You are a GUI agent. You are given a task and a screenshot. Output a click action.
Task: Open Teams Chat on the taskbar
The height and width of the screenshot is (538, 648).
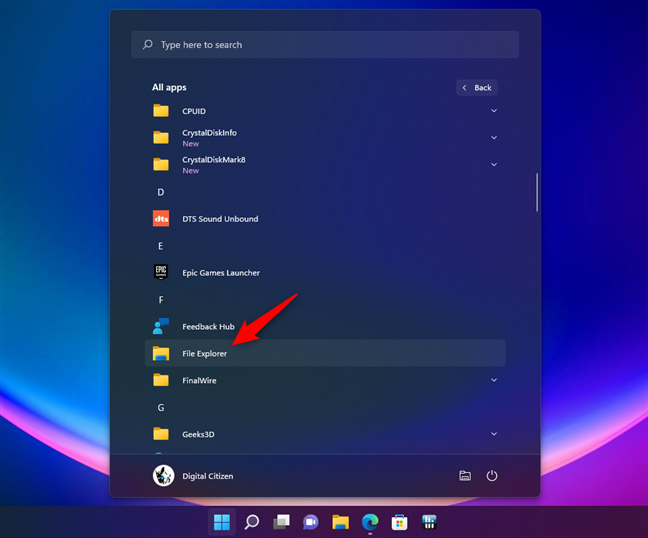(311, 522)
